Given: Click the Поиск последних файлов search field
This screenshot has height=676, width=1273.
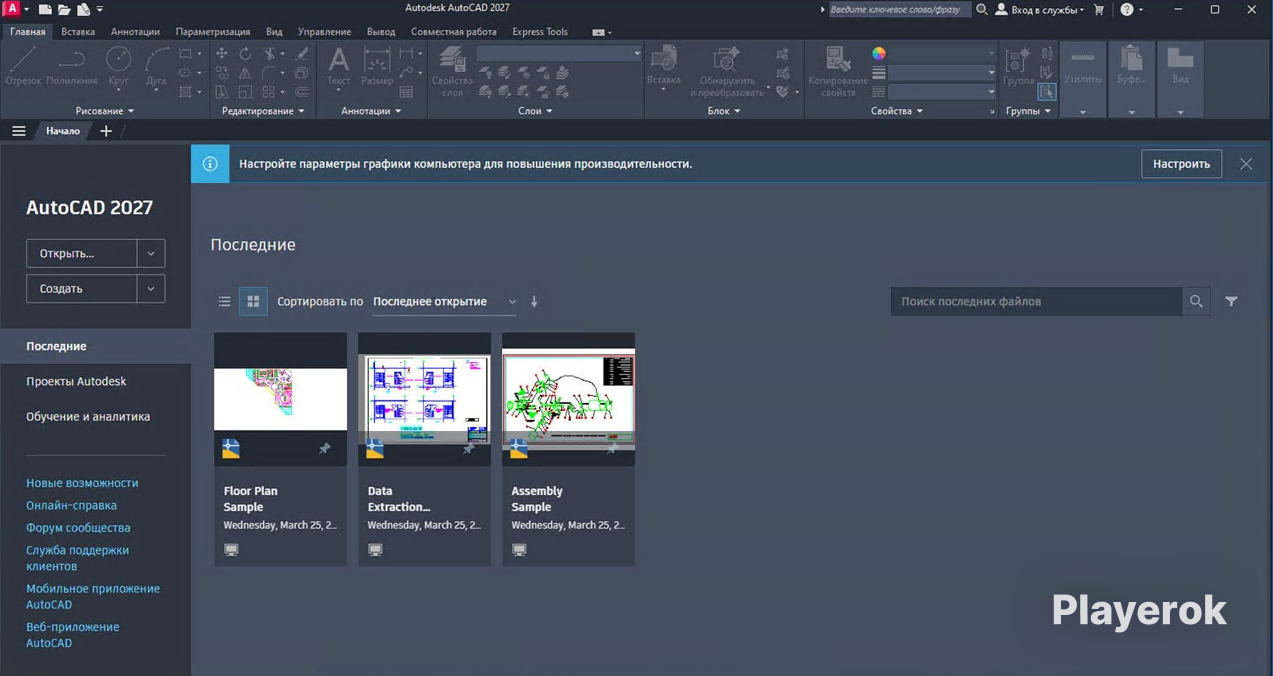Looking at the screenshot, I should point(1036,301).
